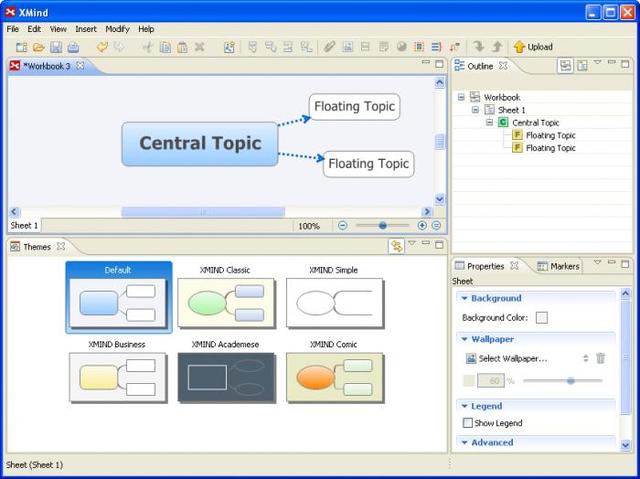Apply the XMIND Academese theme

[226, 372]
